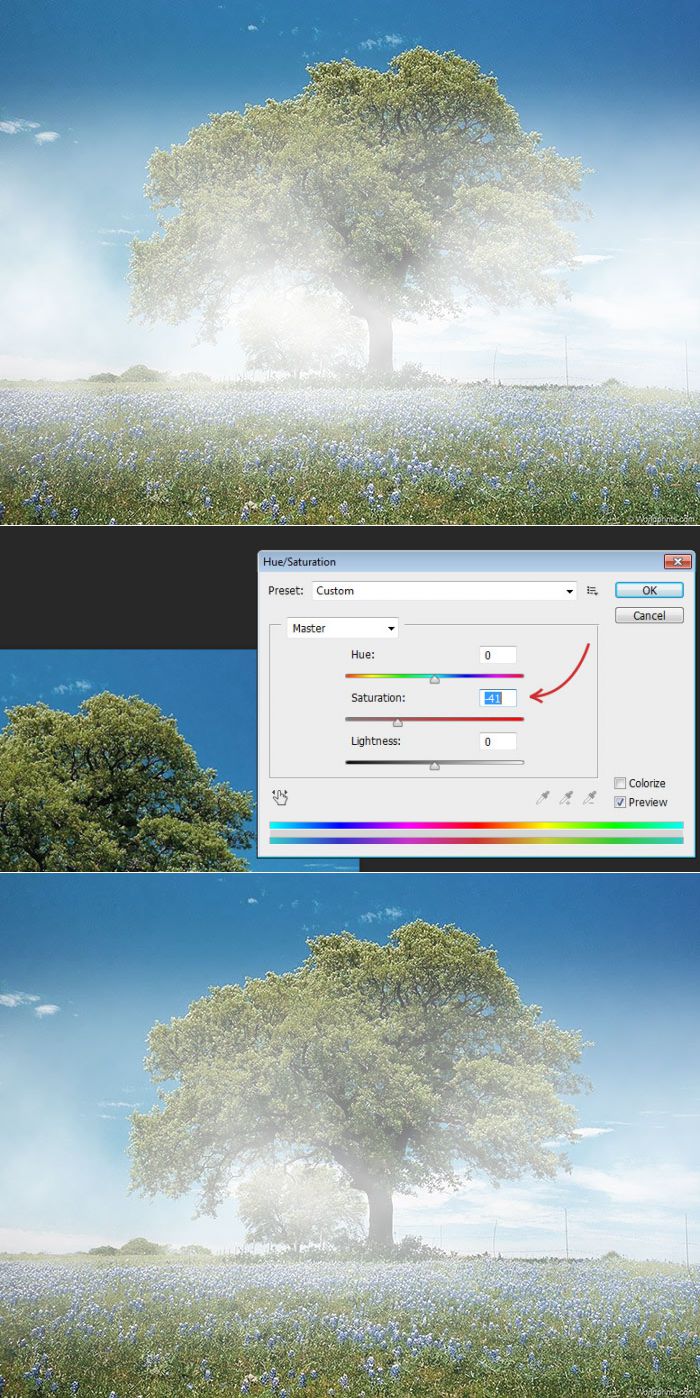Select the Subtract from Sample eyedropper
The image size is (700, 1398).
(x=590, y=797)
